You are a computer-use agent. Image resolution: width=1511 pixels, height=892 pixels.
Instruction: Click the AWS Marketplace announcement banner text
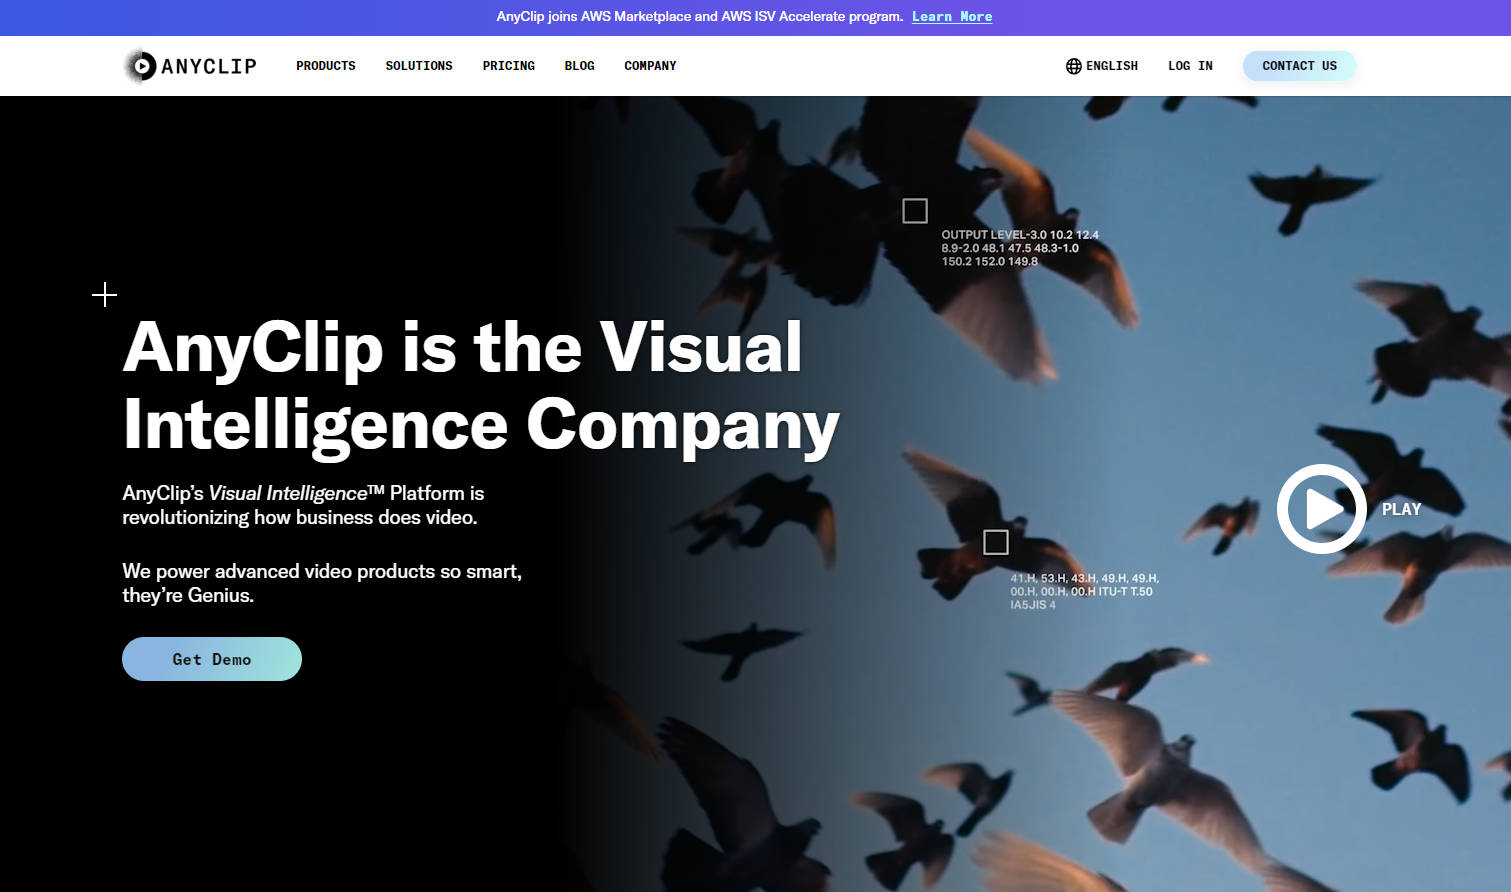700,17
